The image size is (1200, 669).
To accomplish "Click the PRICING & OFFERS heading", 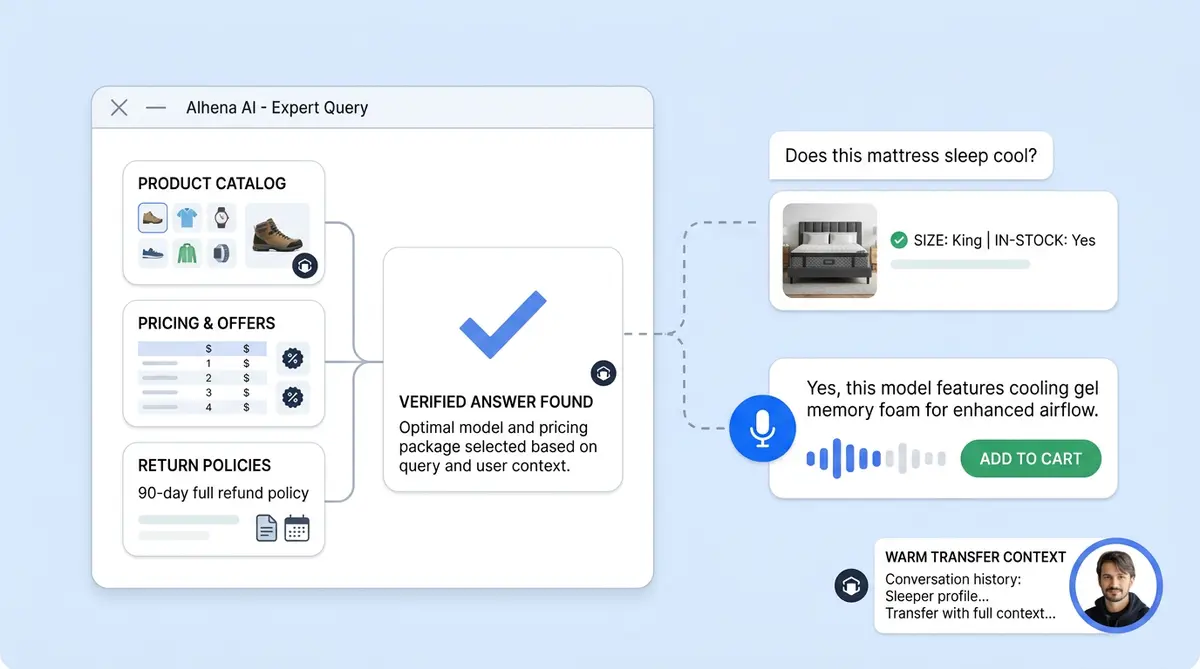I will [x=207, y=323].
